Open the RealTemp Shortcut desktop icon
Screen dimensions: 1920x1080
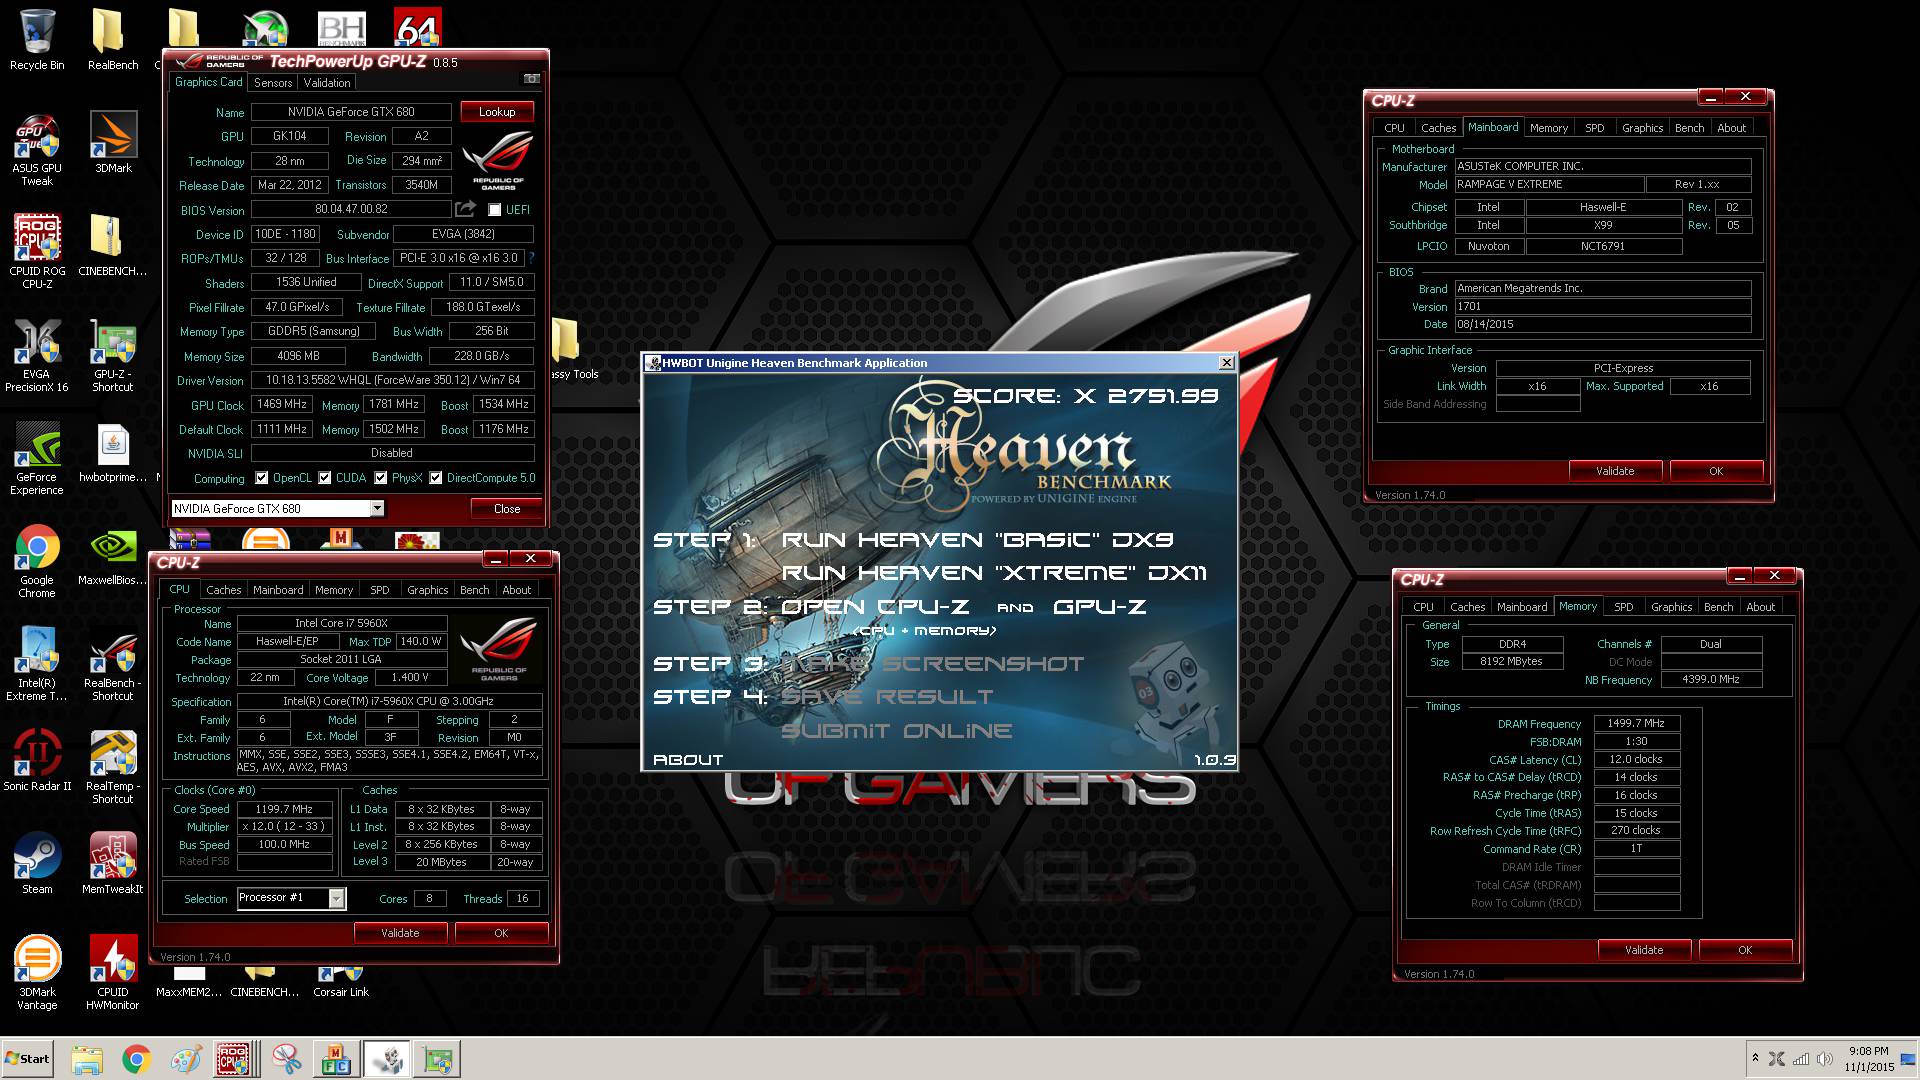(113, 767)
